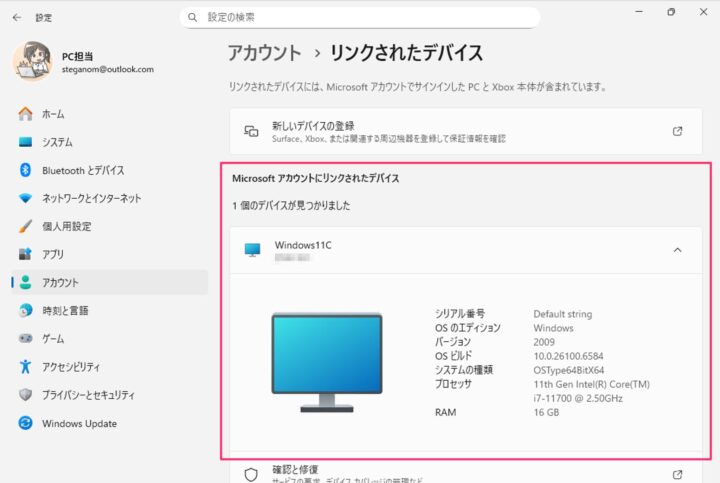Click the network Wi-Fi icon
Image resolution: width=720 pixels, height=483 pixels.
tap(26, 198)
